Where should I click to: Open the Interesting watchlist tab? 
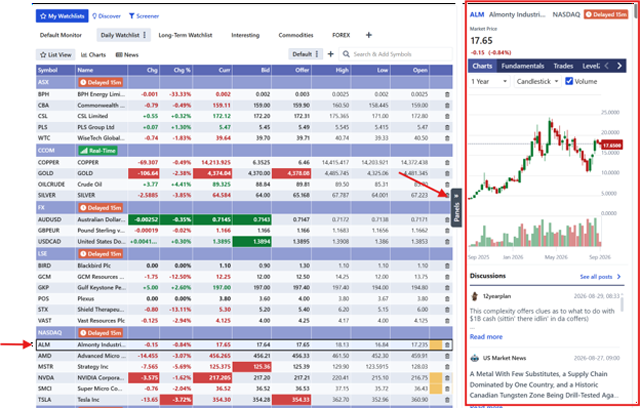pyautogui.click(x=245, y=35)
